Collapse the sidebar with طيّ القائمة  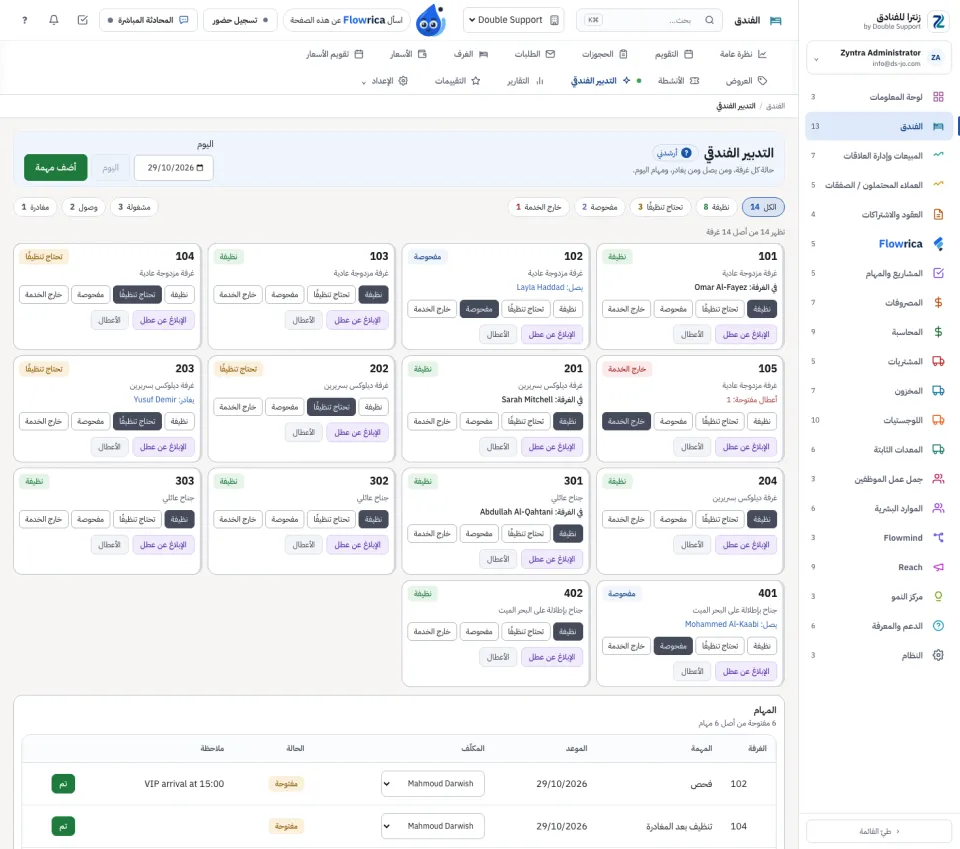879,831
